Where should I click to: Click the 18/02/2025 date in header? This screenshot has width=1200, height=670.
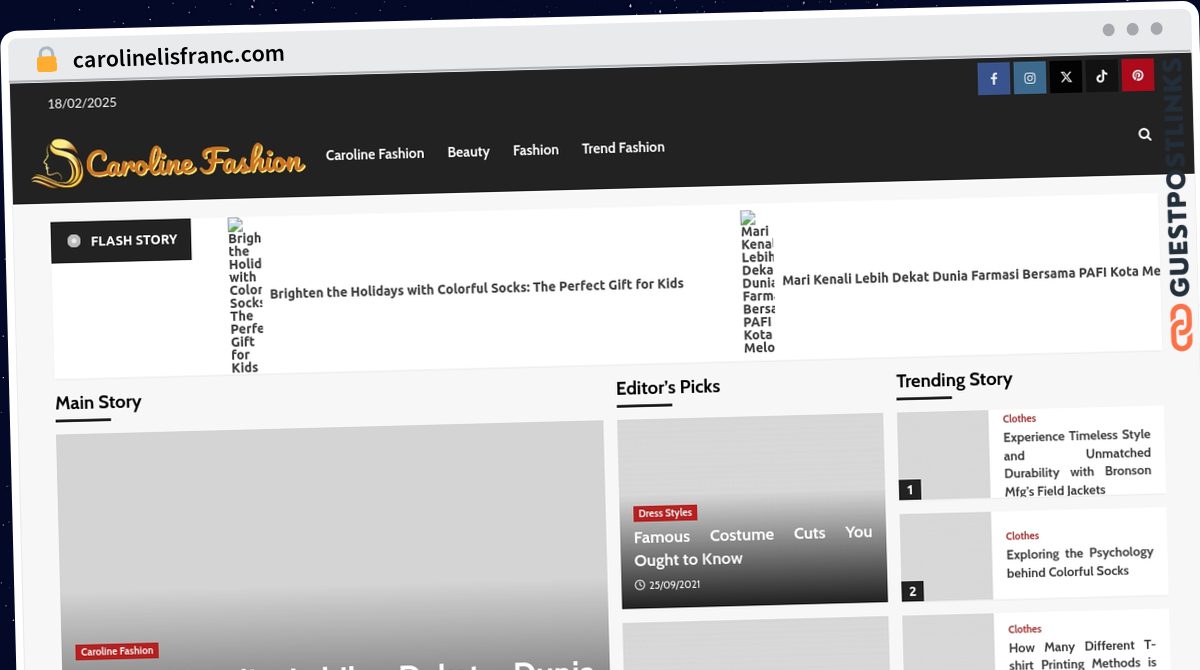[82, 103]
